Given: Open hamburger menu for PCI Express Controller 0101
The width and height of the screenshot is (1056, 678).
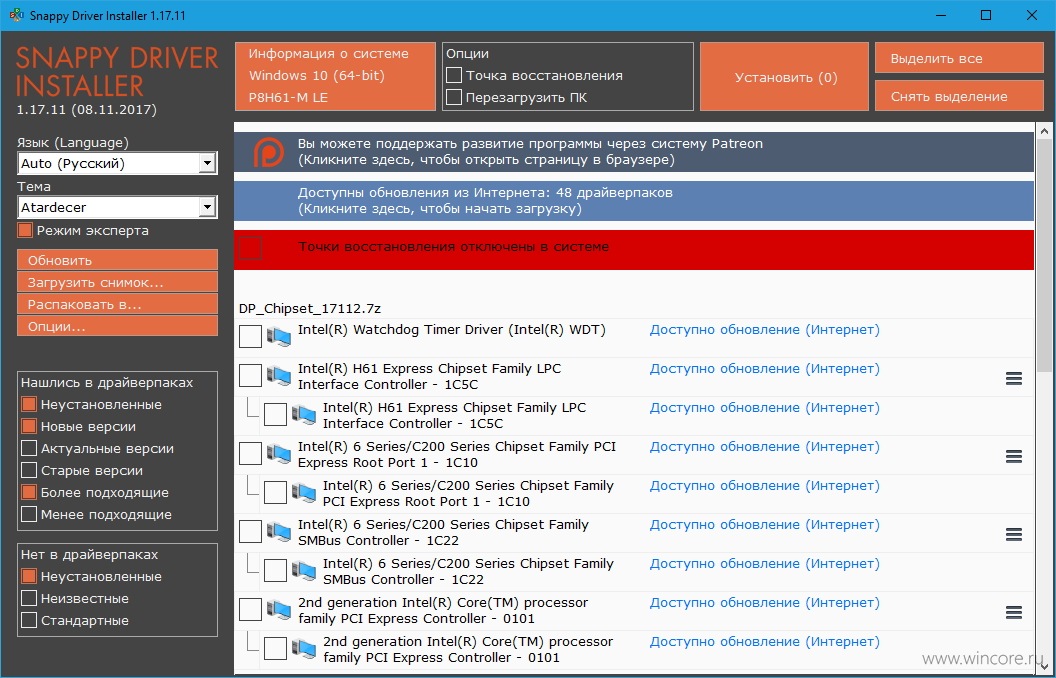Looking at the screenshot, I should [x=1014, y=613].
